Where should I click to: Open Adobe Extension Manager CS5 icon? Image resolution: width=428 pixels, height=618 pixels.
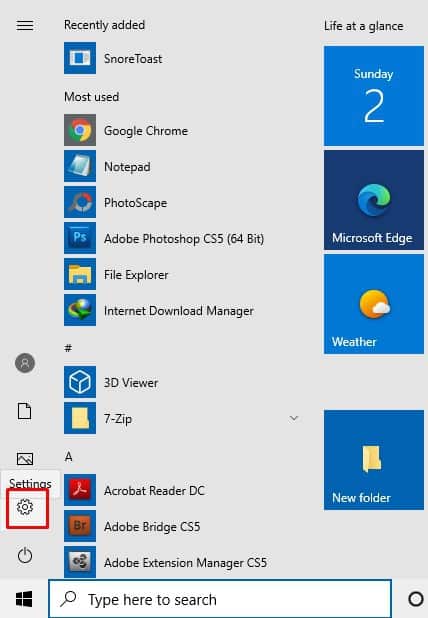point(80,562)
